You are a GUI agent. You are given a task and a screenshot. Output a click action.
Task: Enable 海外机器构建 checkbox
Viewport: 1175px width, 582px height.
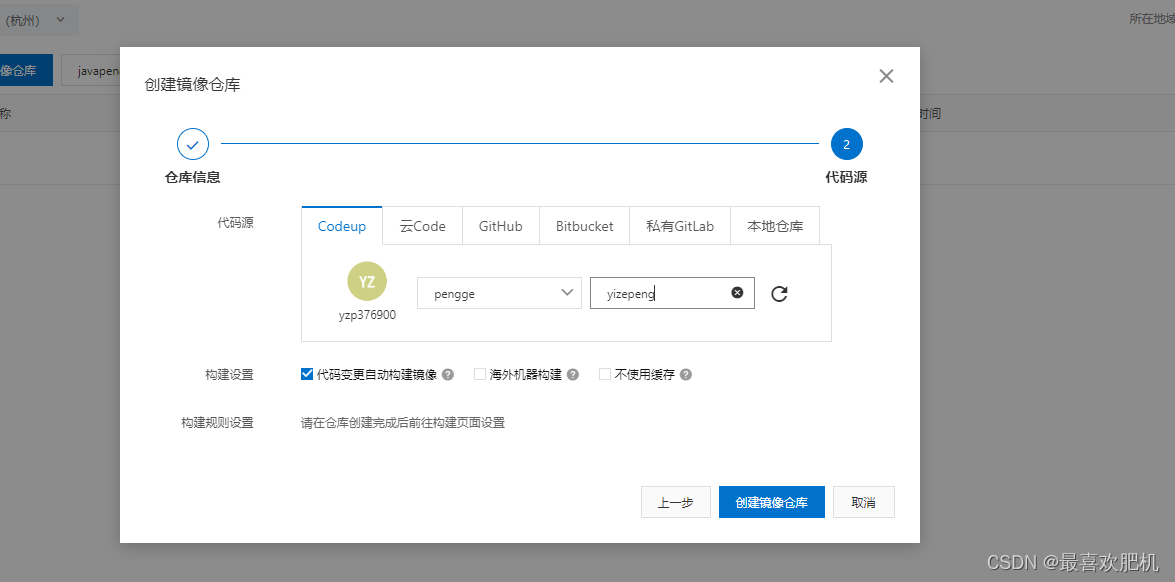click(x=480, y=375)
